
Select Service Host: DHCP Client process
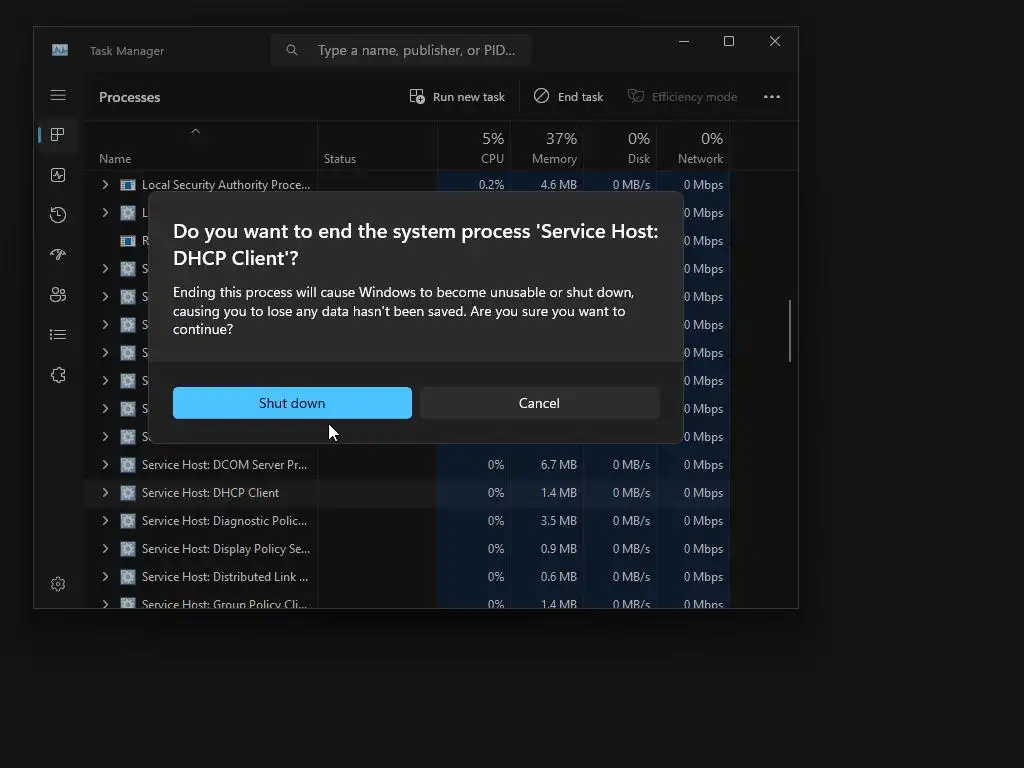pyautogui.click(x=210, y=493)
